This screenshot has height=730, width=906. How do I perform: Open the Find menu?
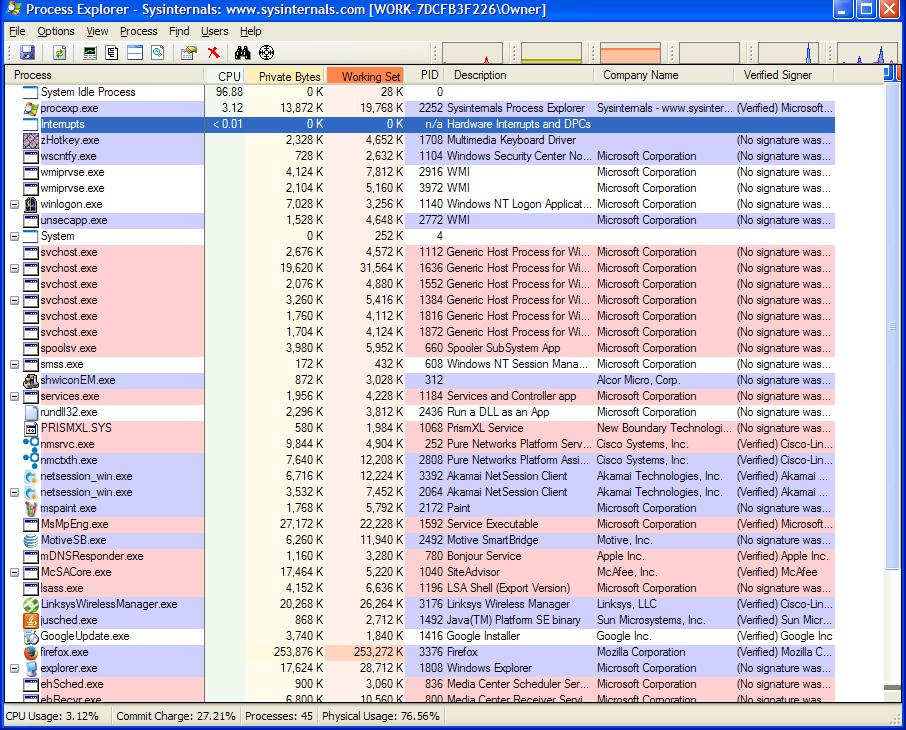179,31
